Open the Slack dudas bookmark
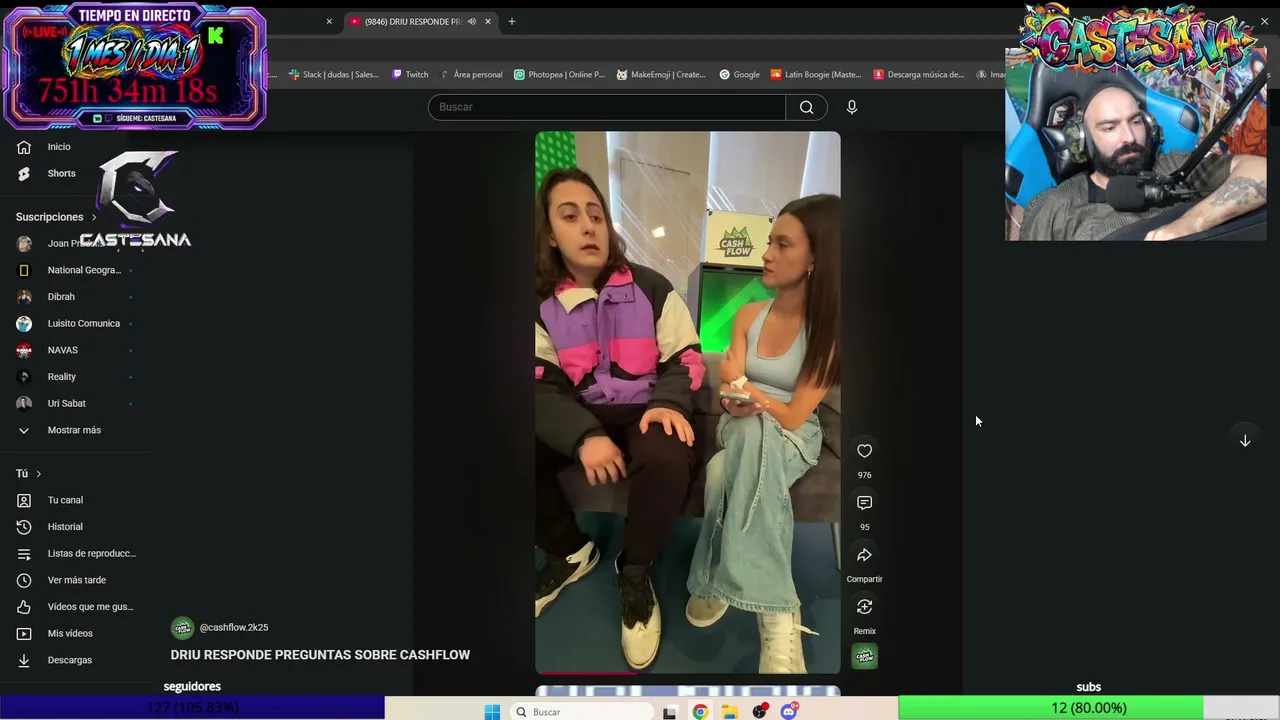Viewport: 1280px width, 720px height. [x=334, y=74]
